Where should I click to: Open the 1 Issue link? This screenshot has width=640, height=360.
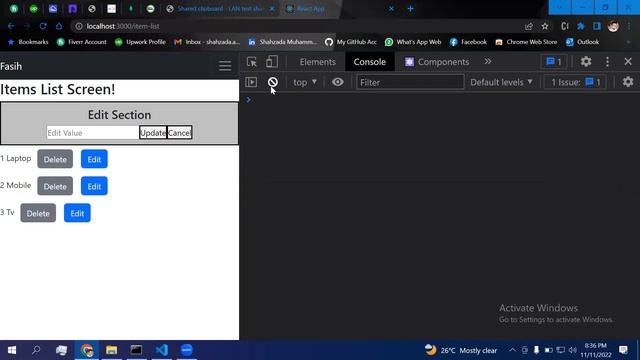[x=576, y=82]
